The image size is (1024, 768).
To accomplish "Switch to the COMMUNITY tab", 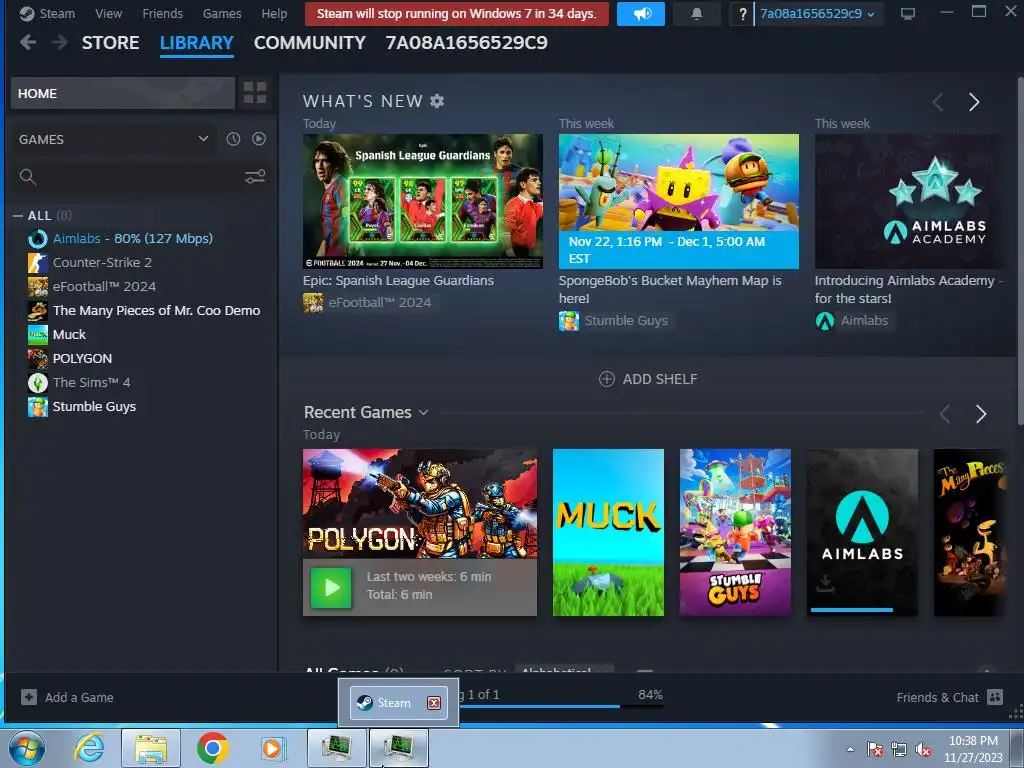I will pos(310,42).
